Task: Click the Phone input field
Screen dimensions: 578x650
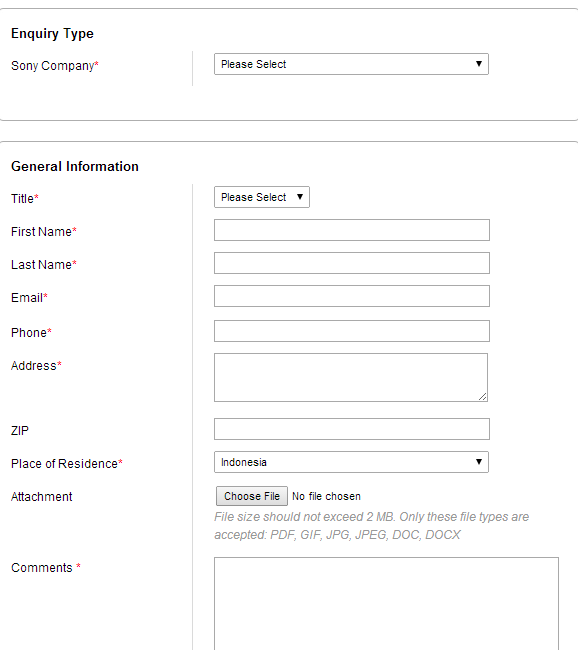Action: [352, 331]
